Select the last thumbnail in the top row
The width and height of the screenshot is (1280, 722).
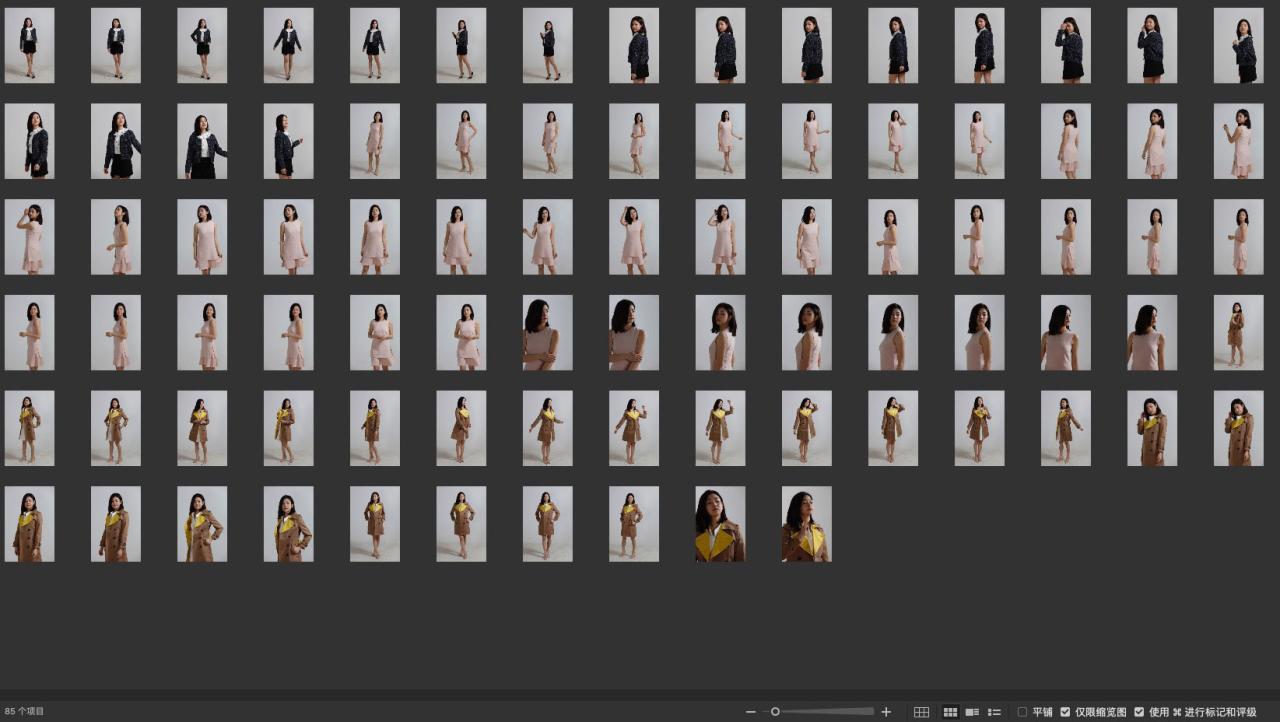[x=1238, y=45]
